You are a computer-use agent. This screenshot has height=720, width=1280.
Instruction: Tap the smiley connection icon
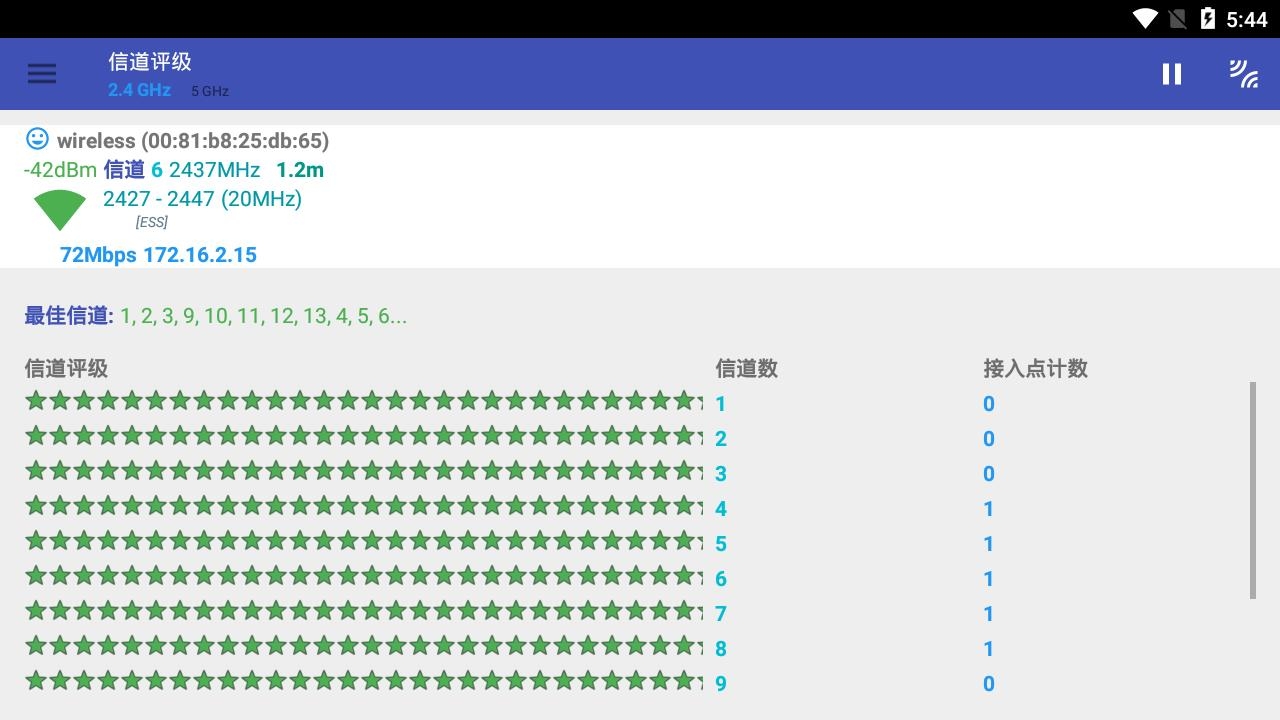[37, 139]
